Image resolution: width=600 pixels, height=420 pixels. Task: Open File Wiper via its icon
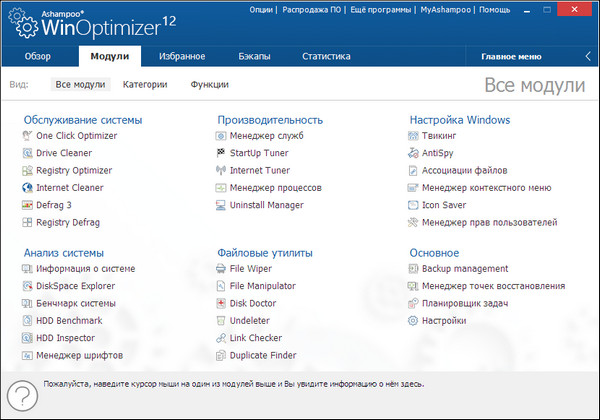221,269
